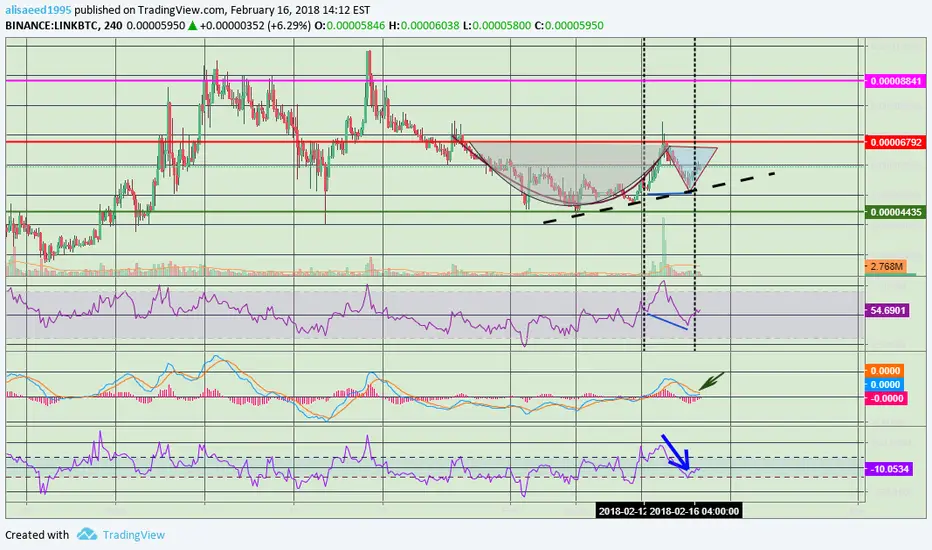
Task: Select the BINANCE:LINKBTC symbol name
Action: coord(52,26)
